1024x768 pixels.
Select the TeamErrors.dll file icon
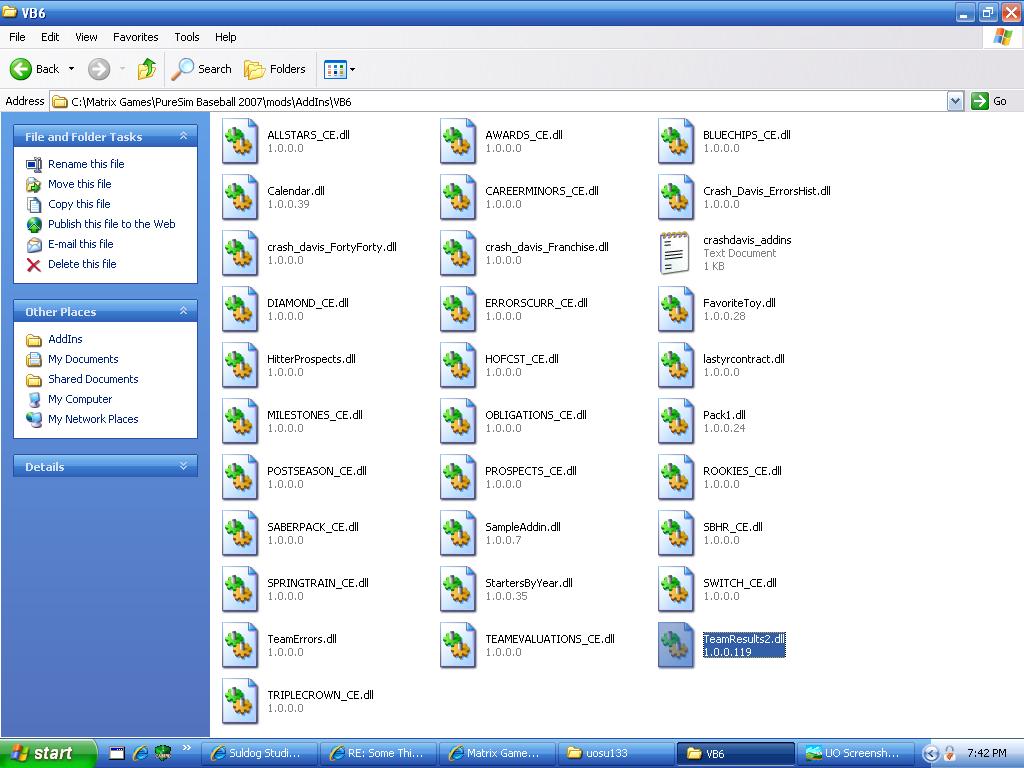[240, 647]
